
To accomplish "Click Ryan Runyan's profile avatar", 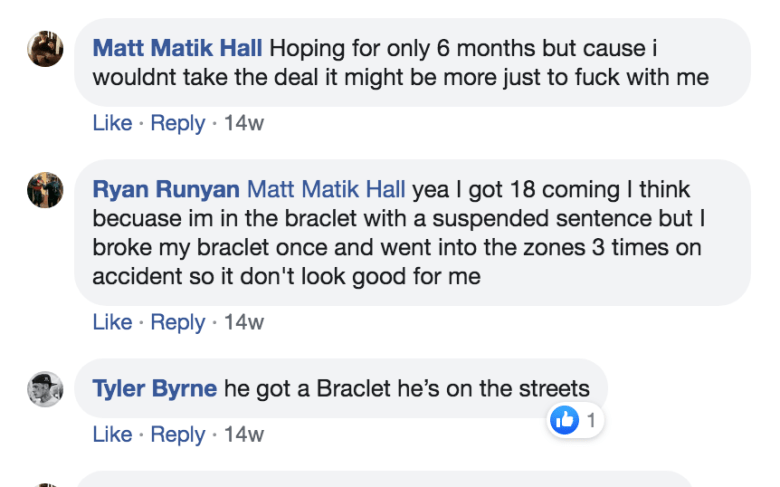I will click(x=45, y=190).
